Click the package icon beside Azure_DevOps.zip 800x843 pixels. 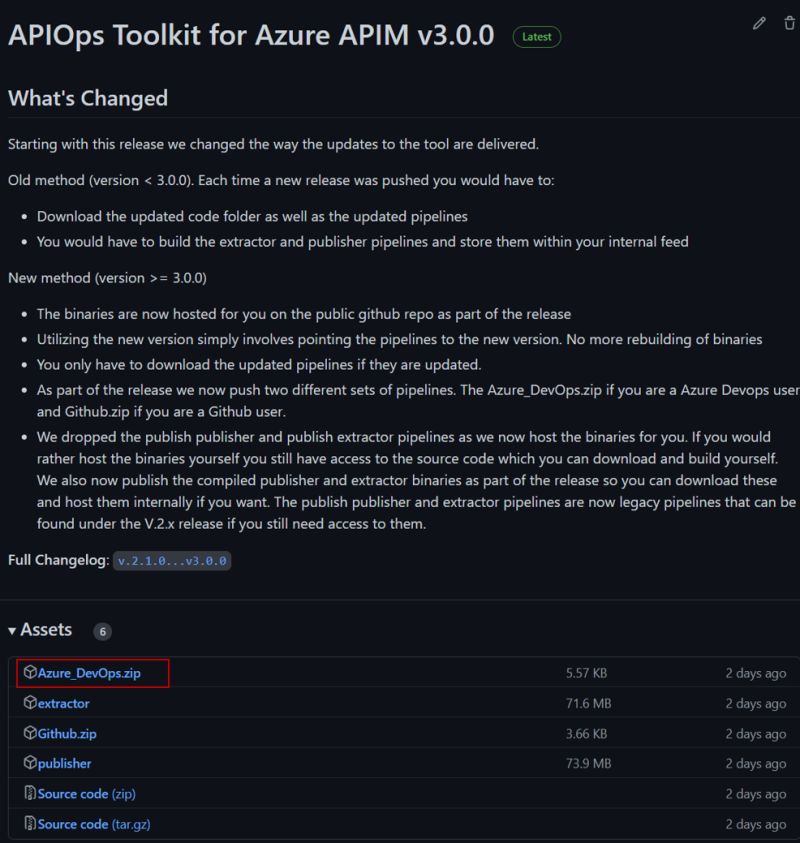[31, 673]
